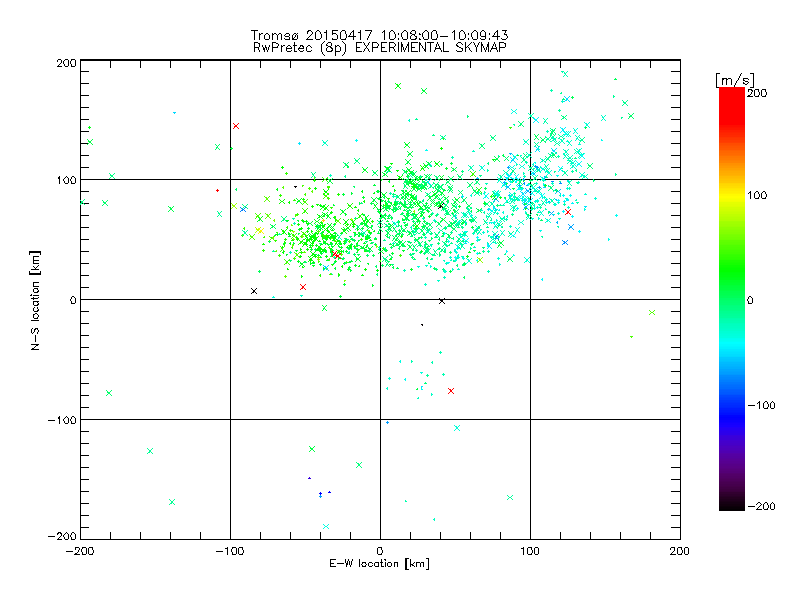The image size is (800, 600).
Task: Click y-axis tick label '-200' at bottom left
Action: pos(62,536)
